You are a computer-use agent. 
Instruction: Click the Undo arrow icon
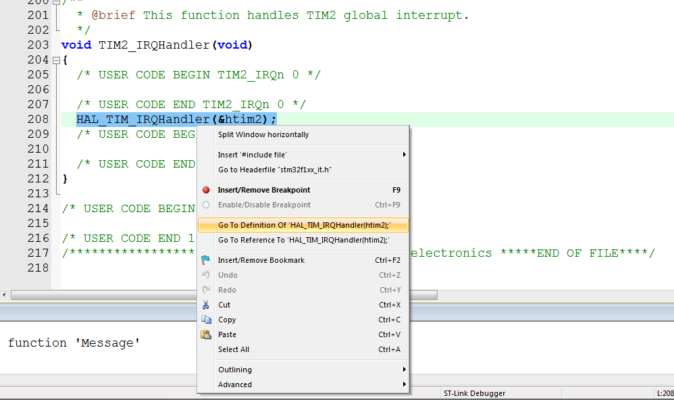[206, 275]
